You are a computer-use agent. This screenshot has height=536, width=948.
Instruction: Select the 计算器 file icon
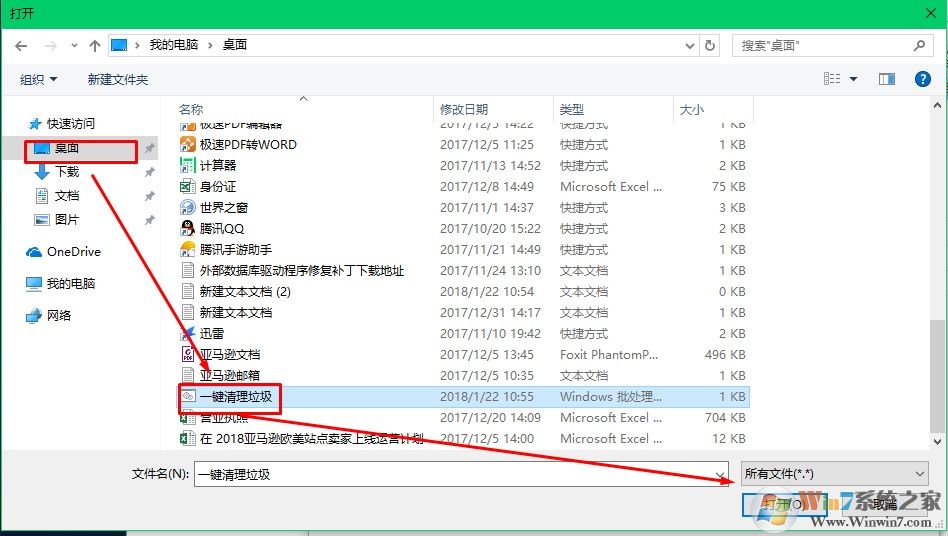188,166
